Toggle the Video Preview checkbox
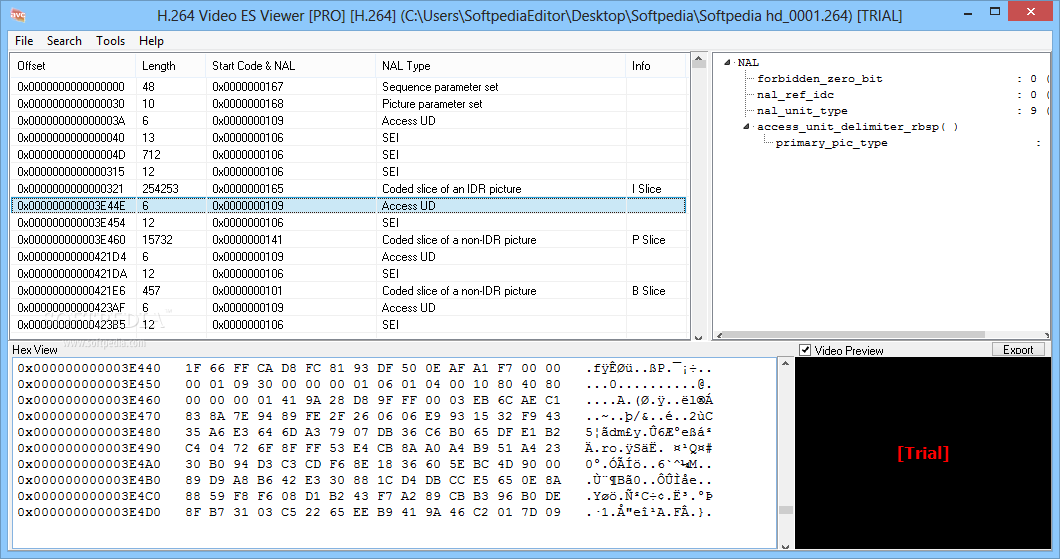The width and height of the screenshot is (1060, 559). 805,350
